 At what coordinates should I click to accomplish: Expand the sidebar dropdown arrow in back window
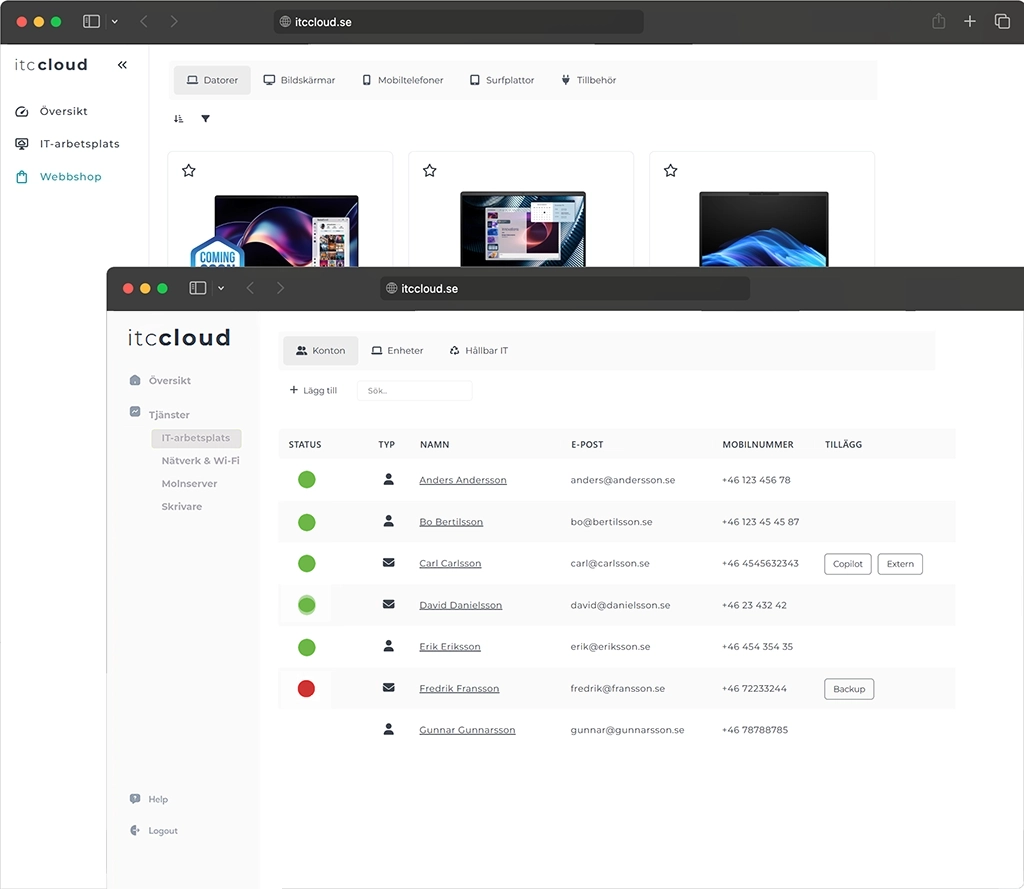pos(114,21)
